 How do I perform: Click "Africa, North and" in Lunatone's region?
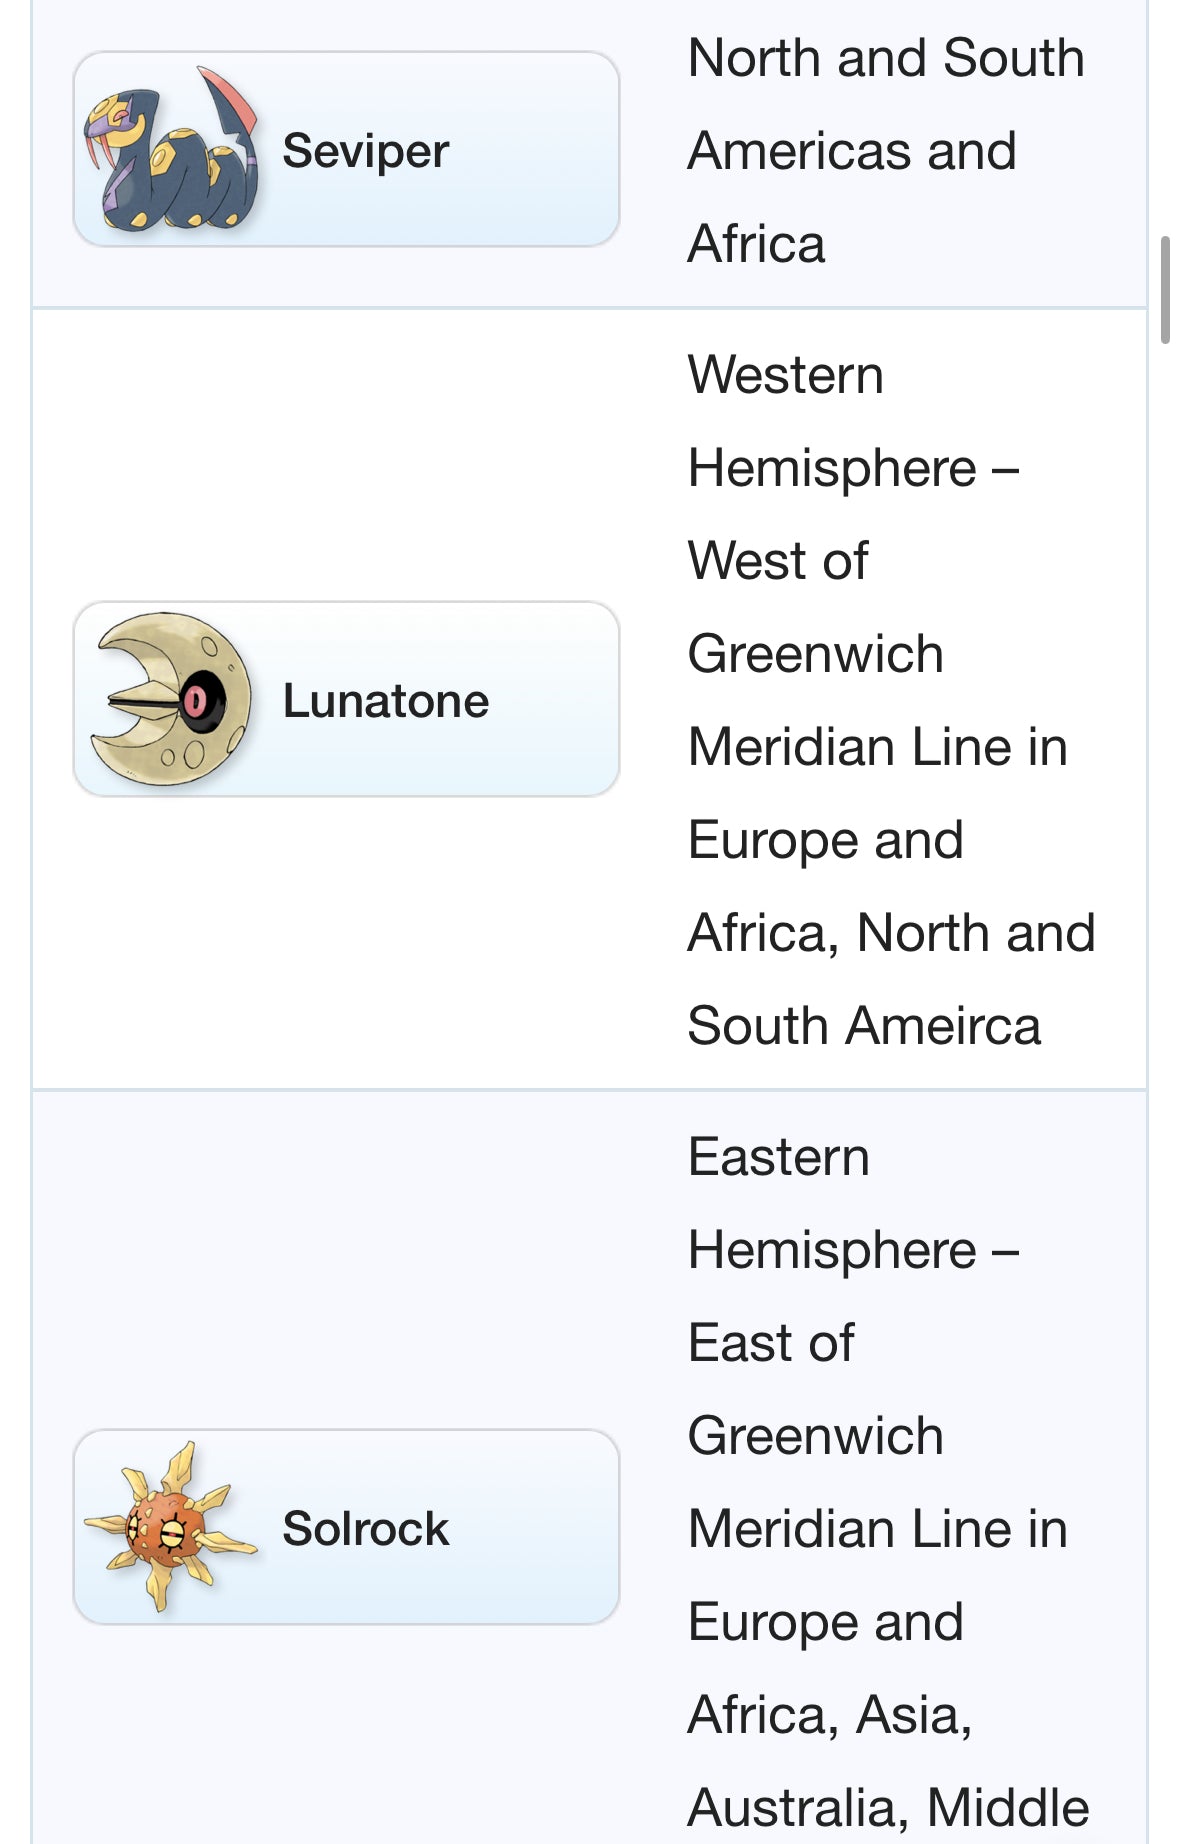click(891, 933)
